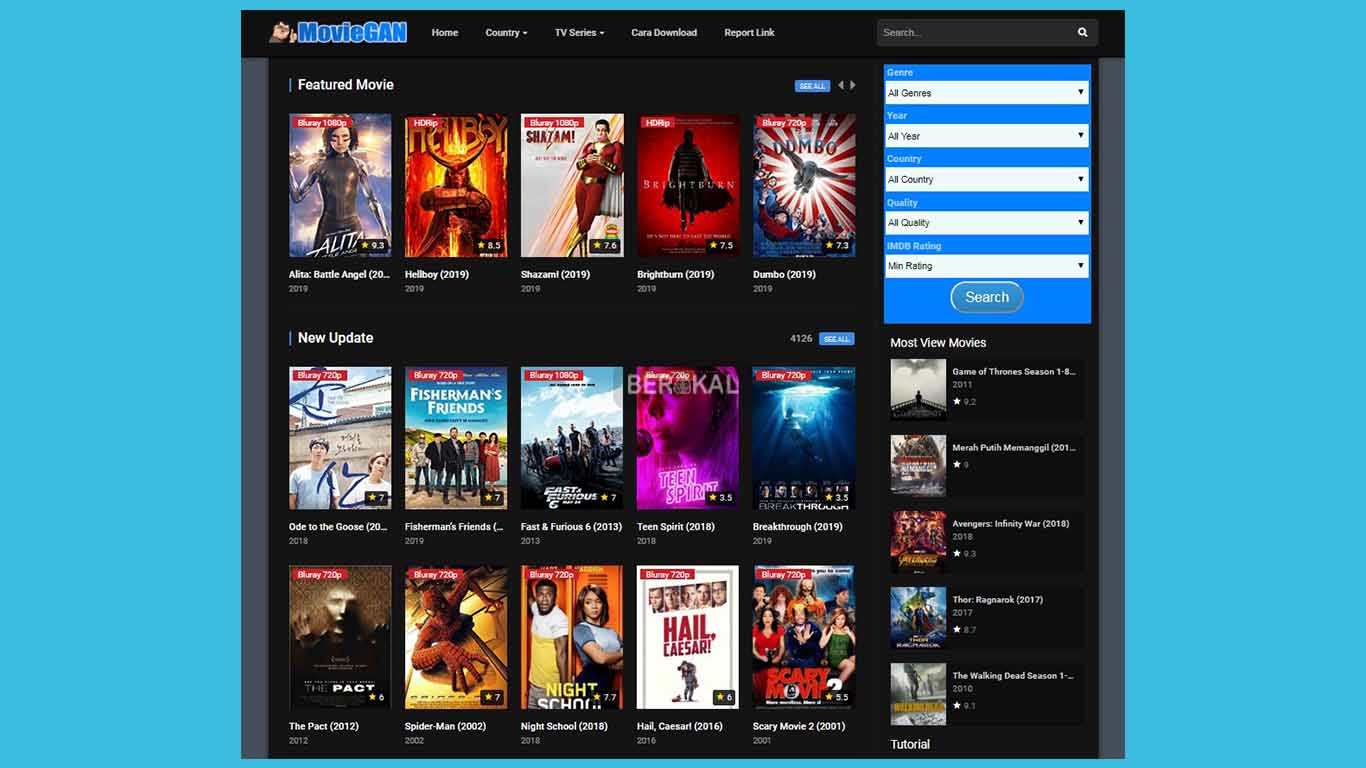Click the blue Search filter button
The height and width of the screenshot is (768, 1366).
tap(987, 297)
